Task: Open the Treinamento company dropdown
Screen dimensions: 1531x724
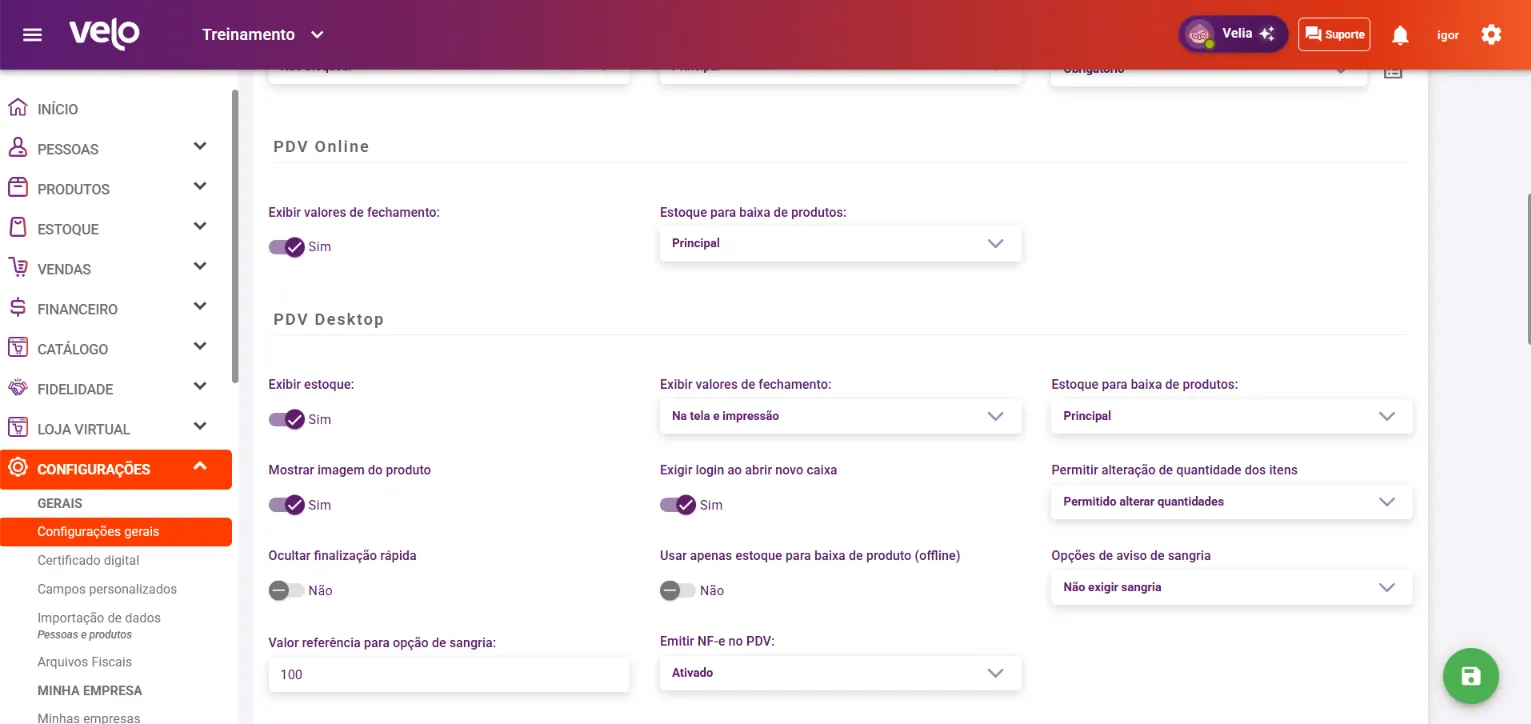Action: pos(263,35)
